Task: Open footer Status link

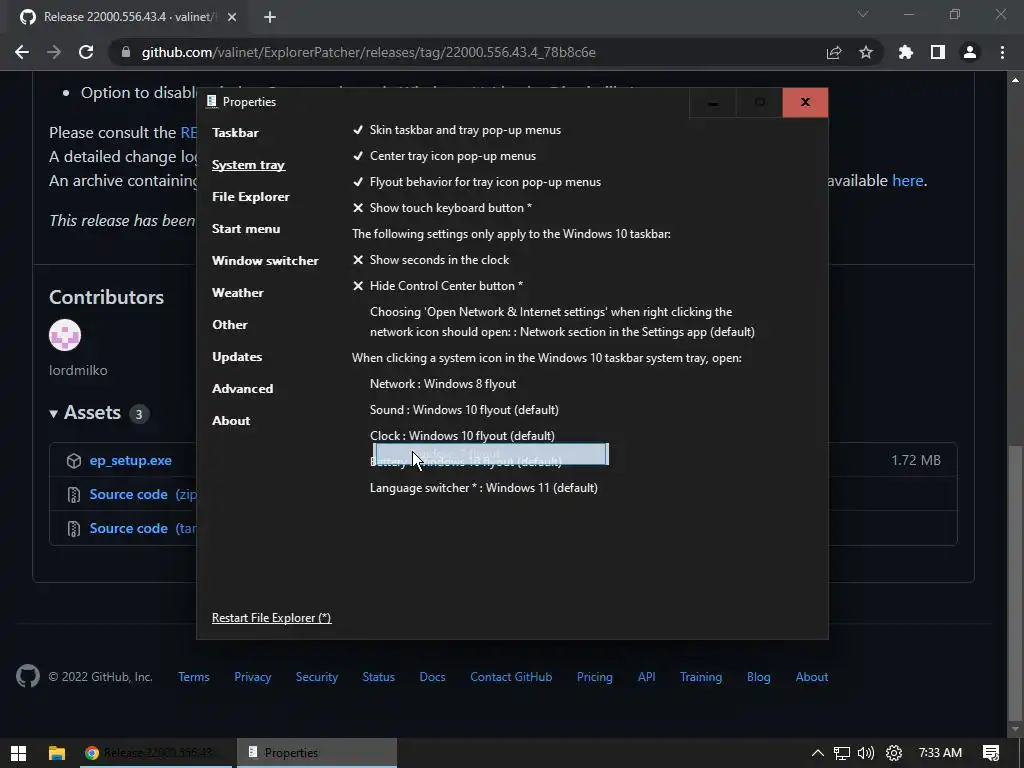Action: tap(379, 677)
